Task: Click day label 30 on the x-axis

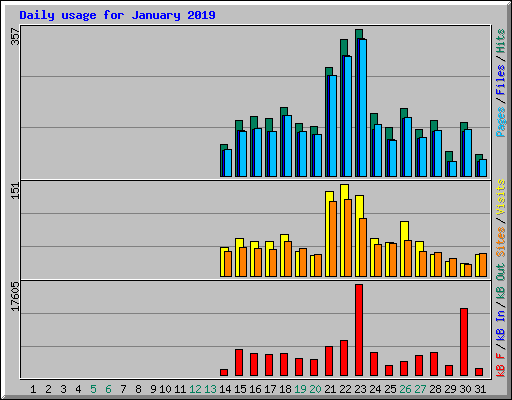Action: point(465,389)
